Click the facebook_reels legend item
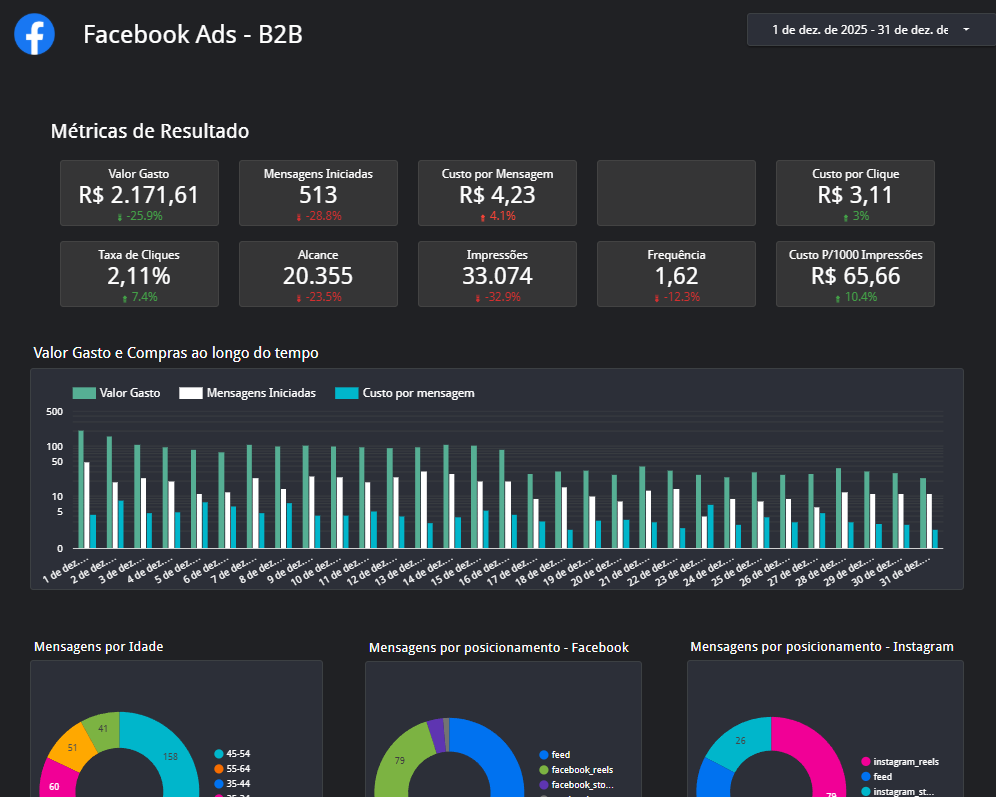 click(x=577, y=770)
